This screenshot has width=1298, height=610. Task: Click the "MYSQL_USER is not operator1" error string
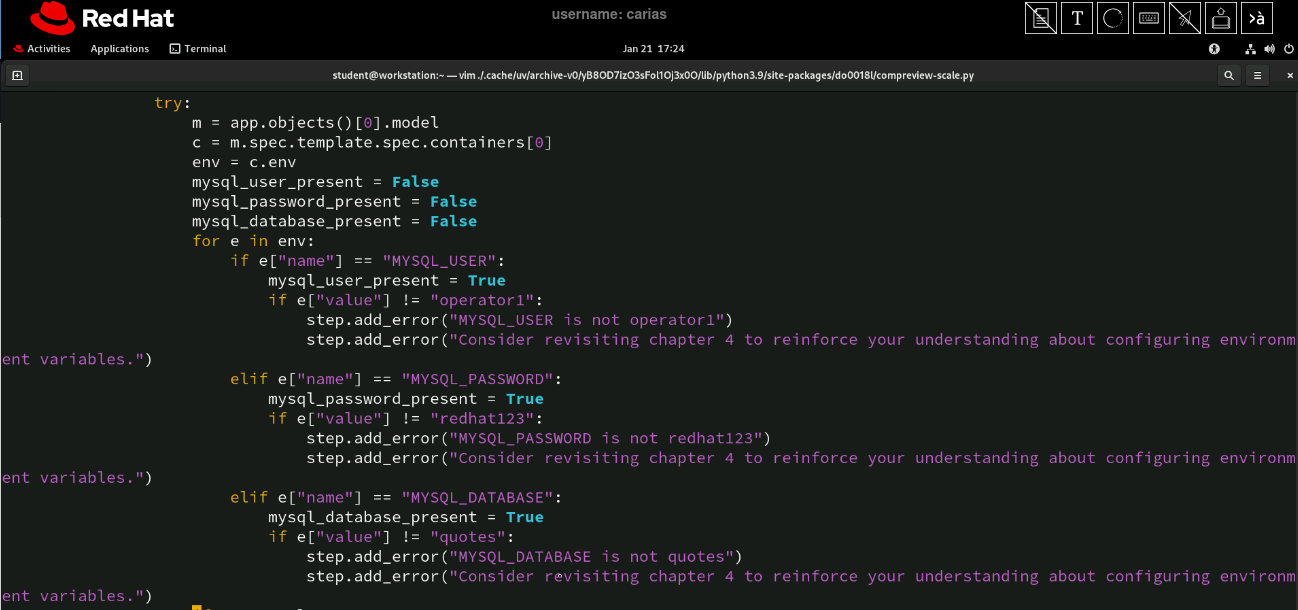[x=587, y=320]
